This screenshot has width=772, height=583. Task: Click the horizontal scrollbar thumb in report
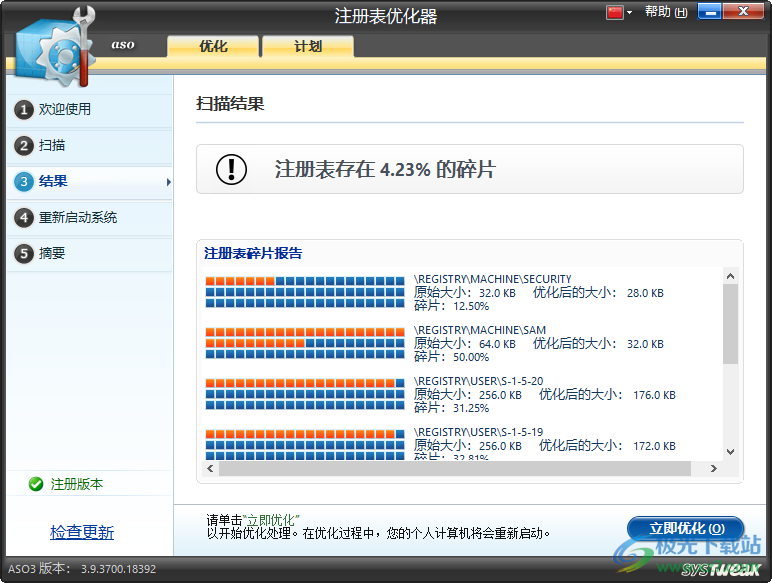click(x=455, y=468)
